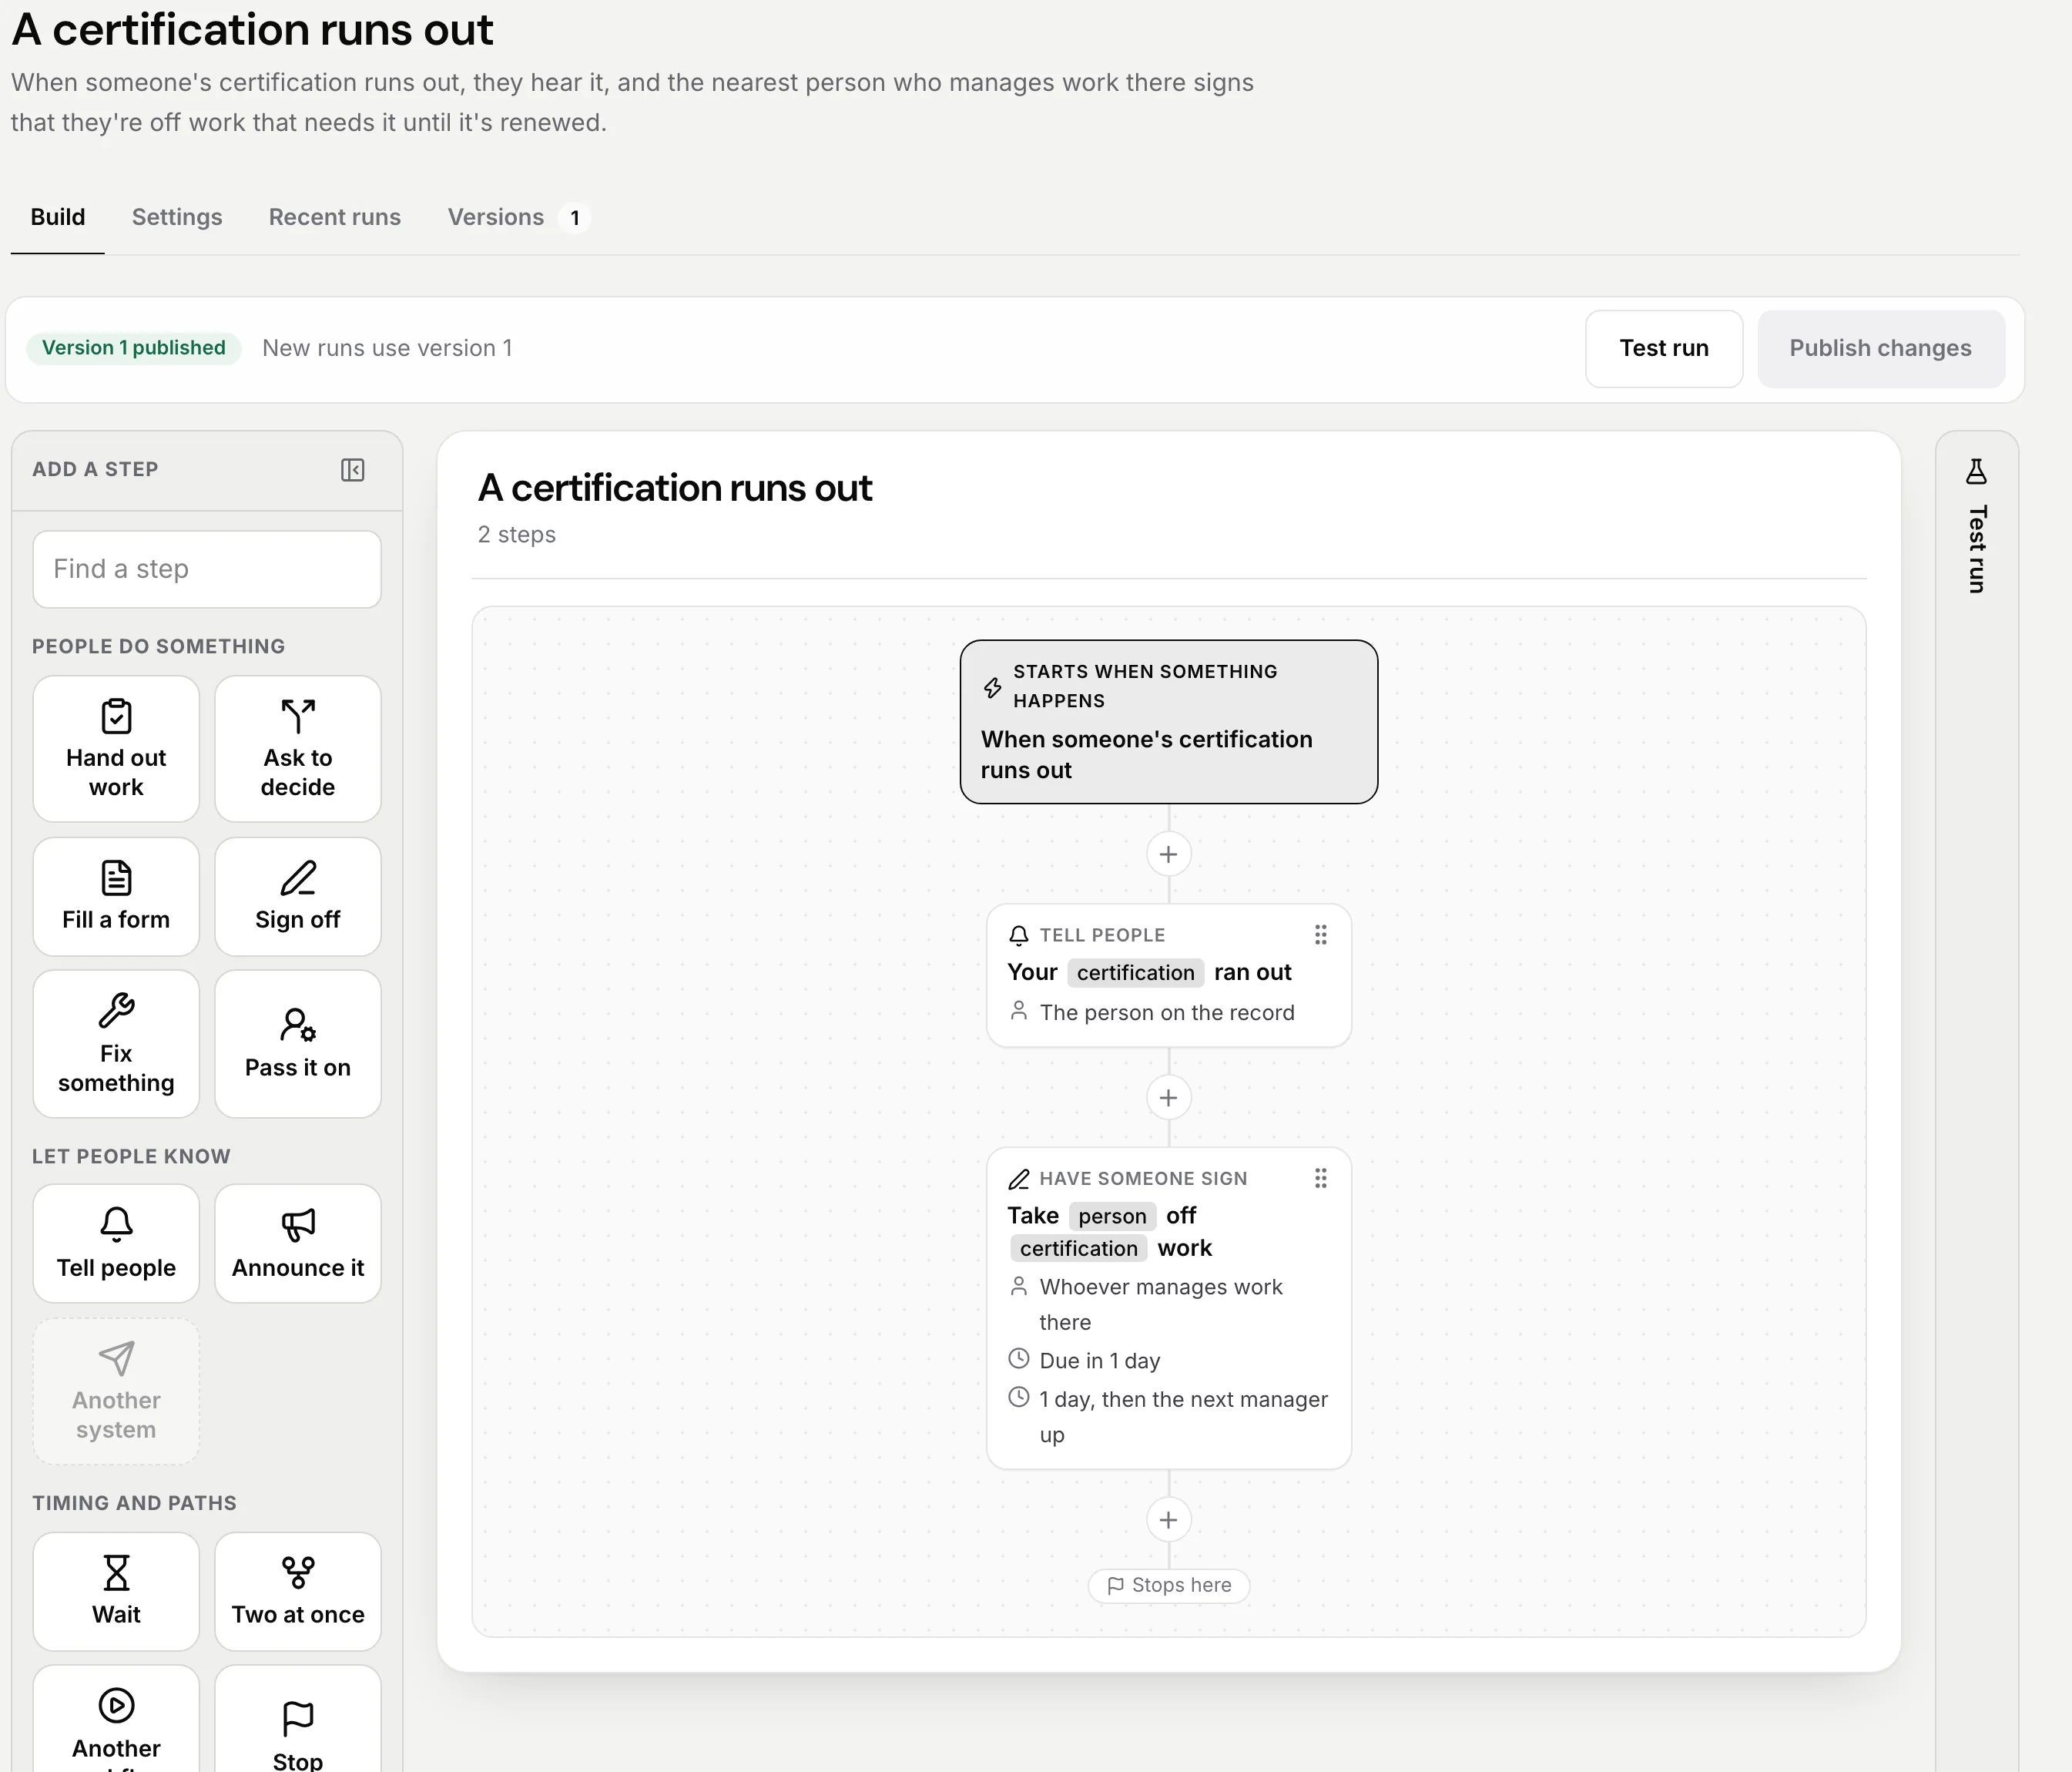The image size is (2072, 1772).
Task: Click the clock icon beside Due in 1 day
Action: point(1018,1359)
